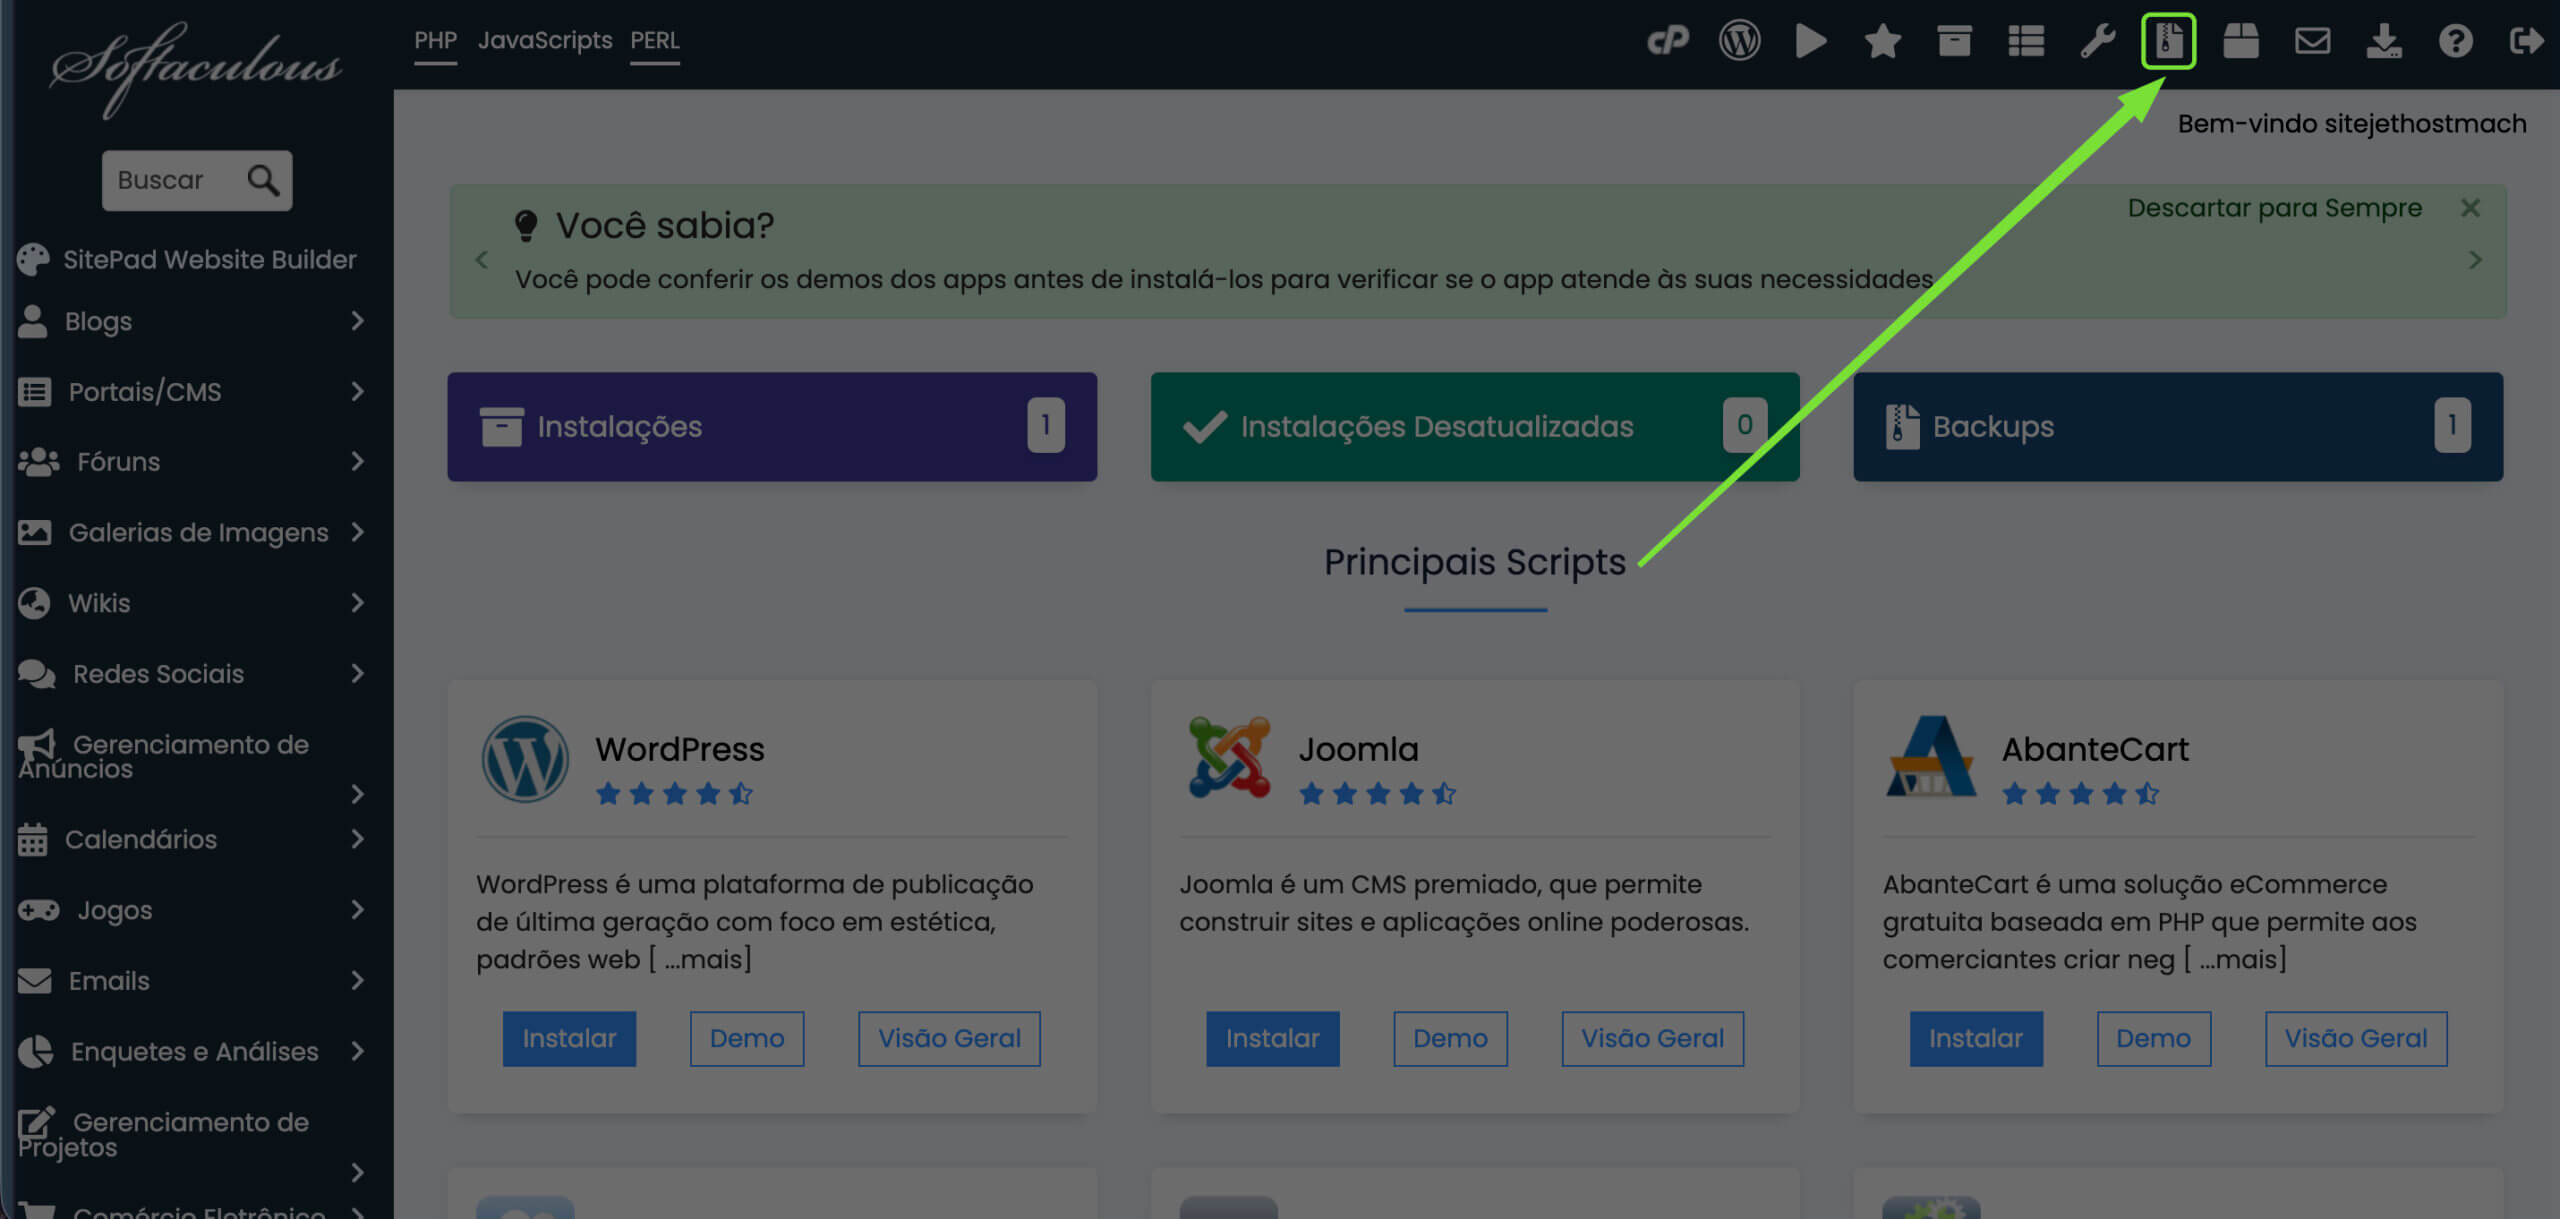Open the Instalações summary tile
This screenshot has width=2560, height=1219.
(x=772, y=427)
